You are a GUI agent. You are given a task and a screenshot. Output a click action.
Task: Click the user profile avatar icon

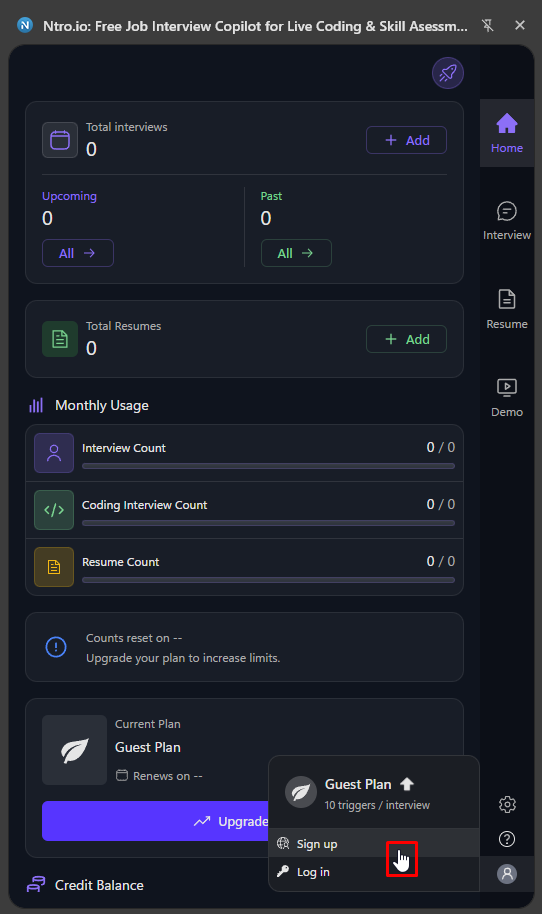pos(507,874)
